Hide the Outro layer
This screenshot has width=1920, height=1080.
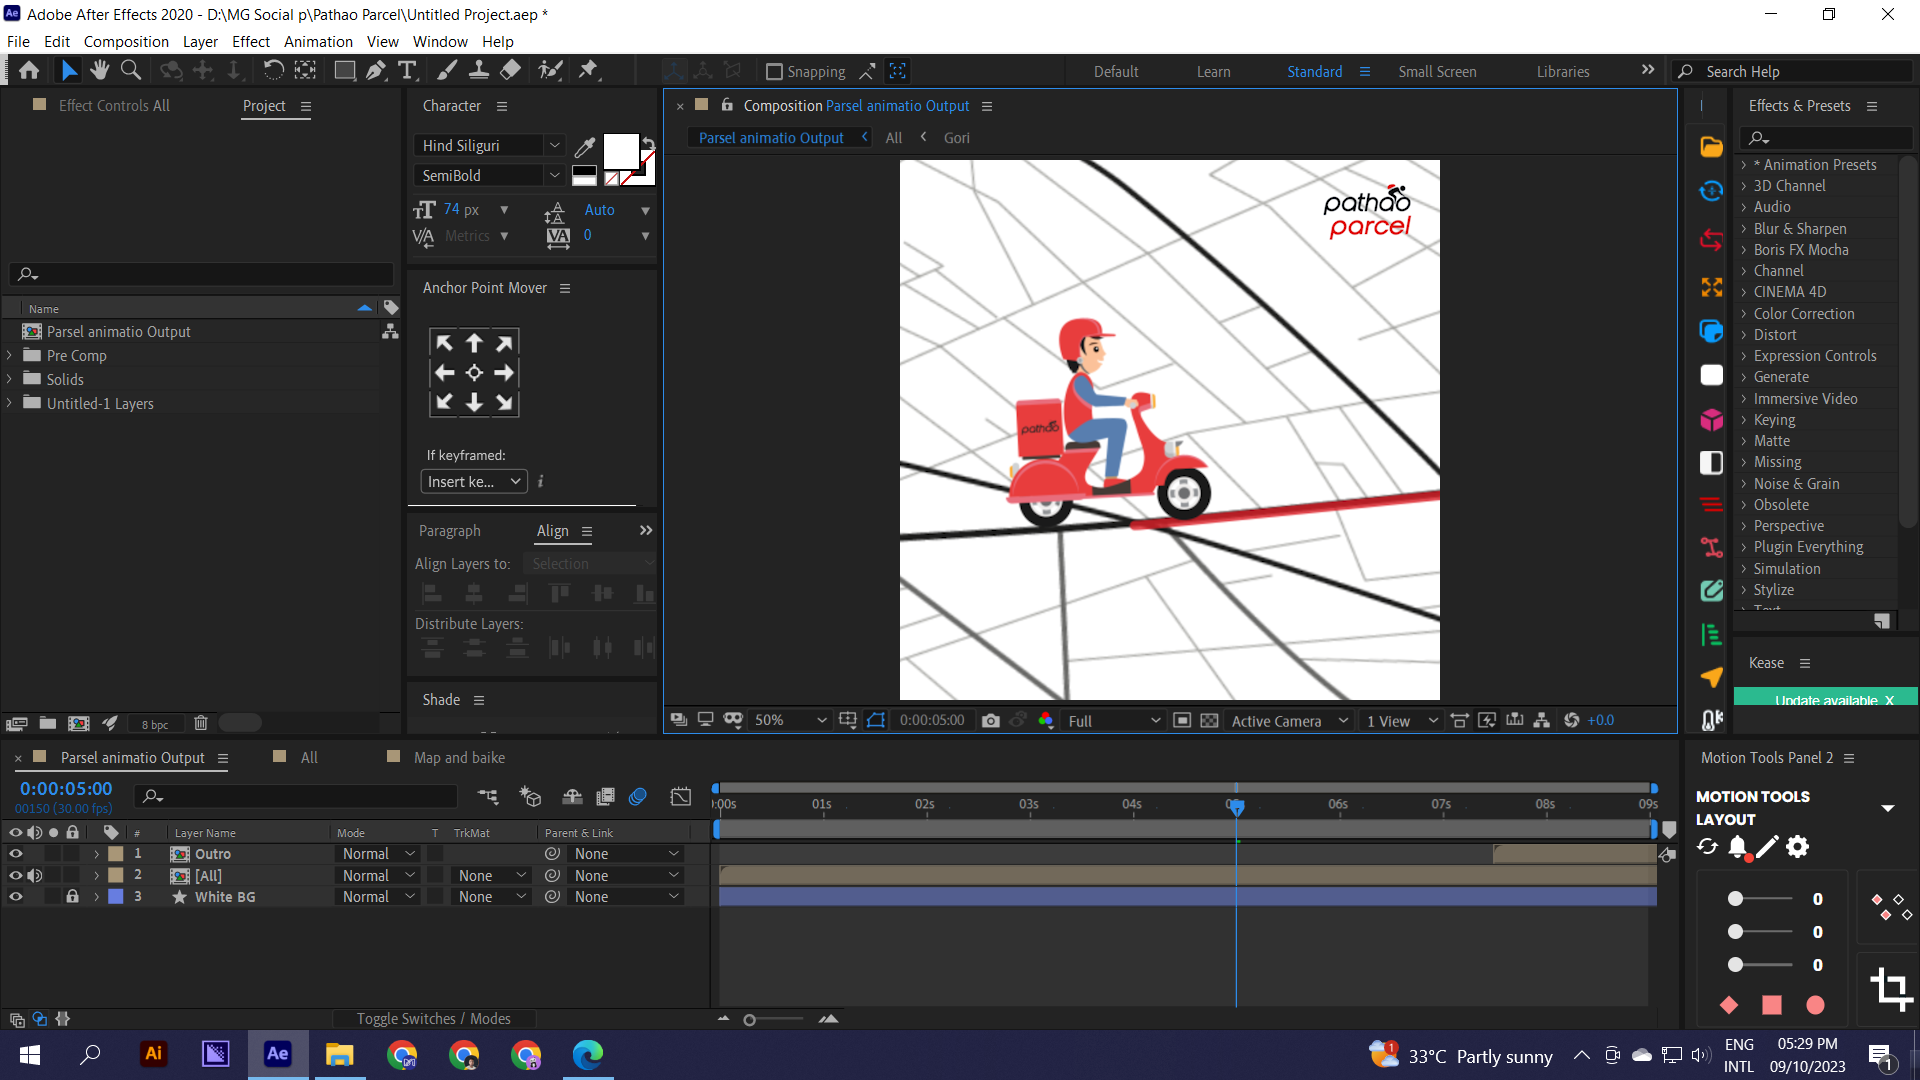[x=16, y=854]
